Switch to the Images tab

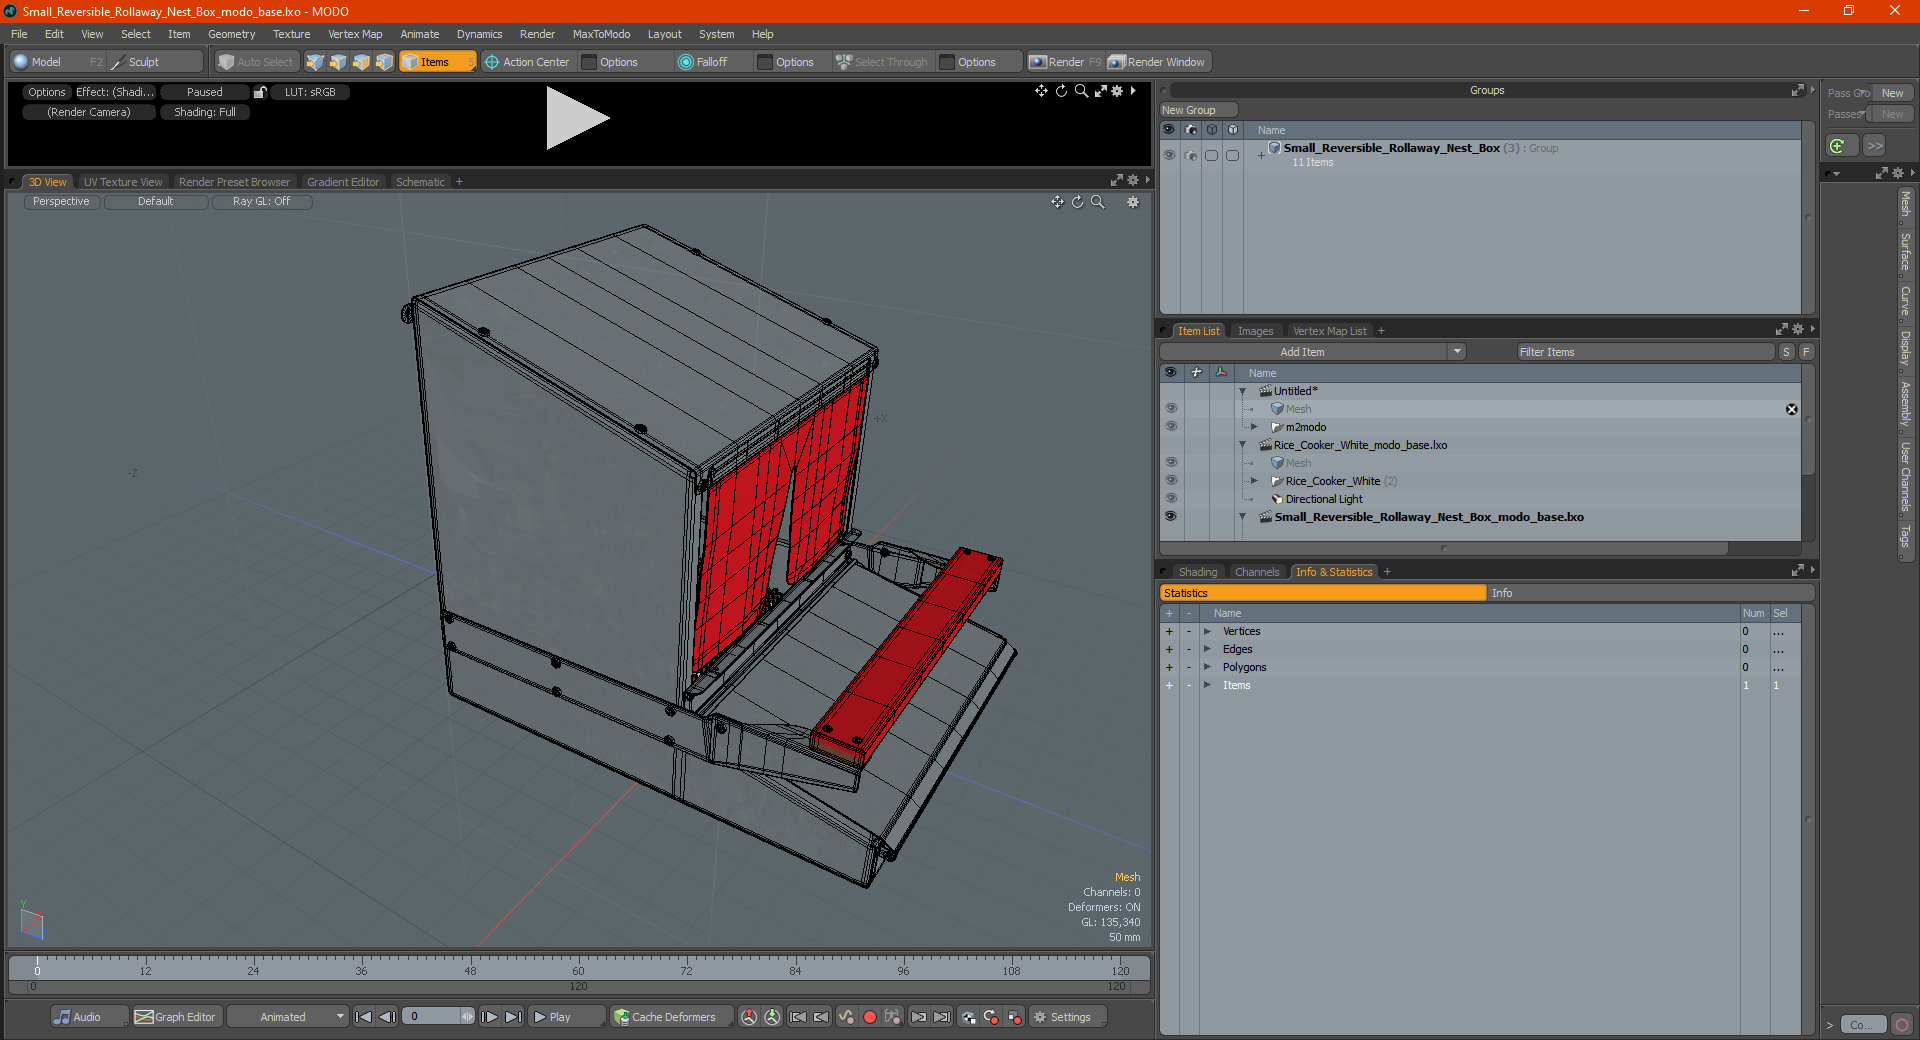1255,331
